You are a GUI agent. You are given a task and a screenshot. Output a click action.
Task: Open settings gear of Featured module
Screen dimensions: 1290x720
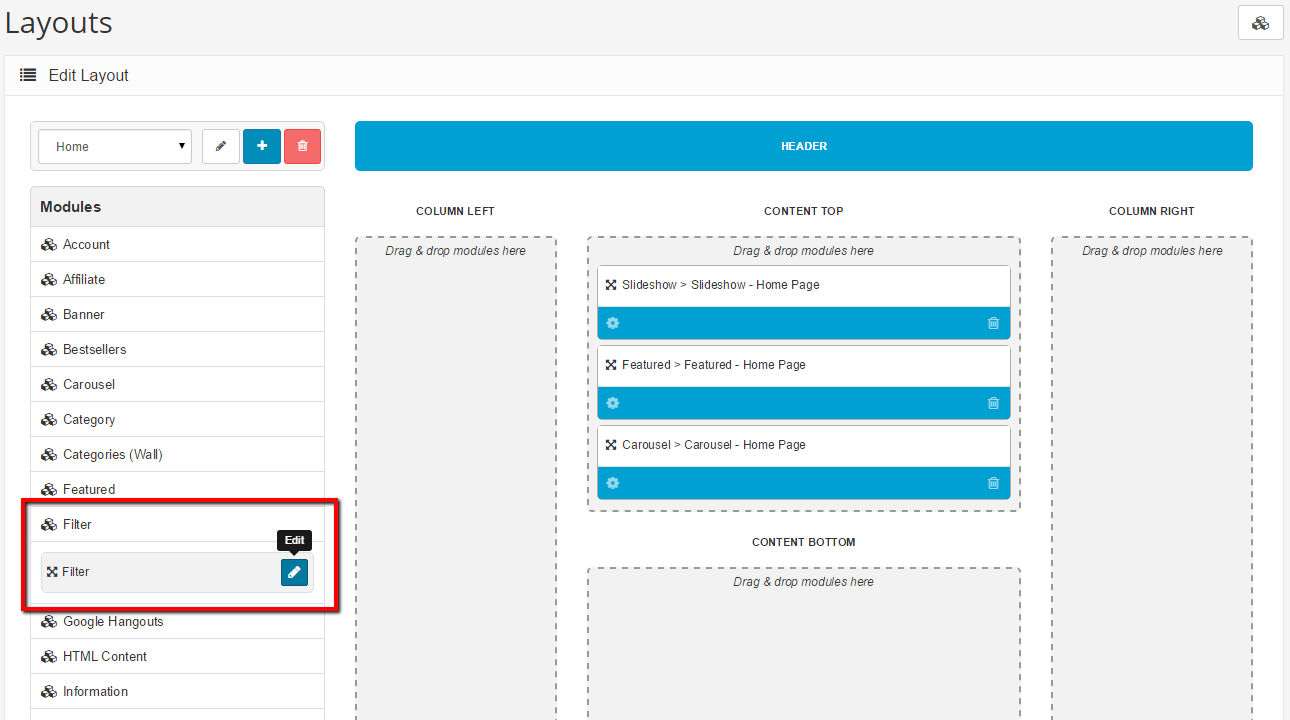tap(613, 403)
